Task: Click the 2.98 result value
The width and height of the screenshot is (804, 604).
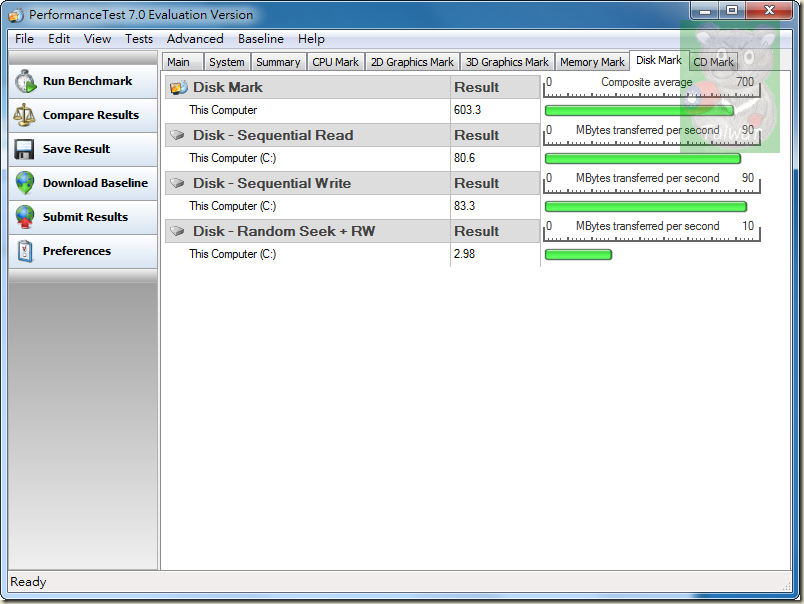Action: coord(465,254)
